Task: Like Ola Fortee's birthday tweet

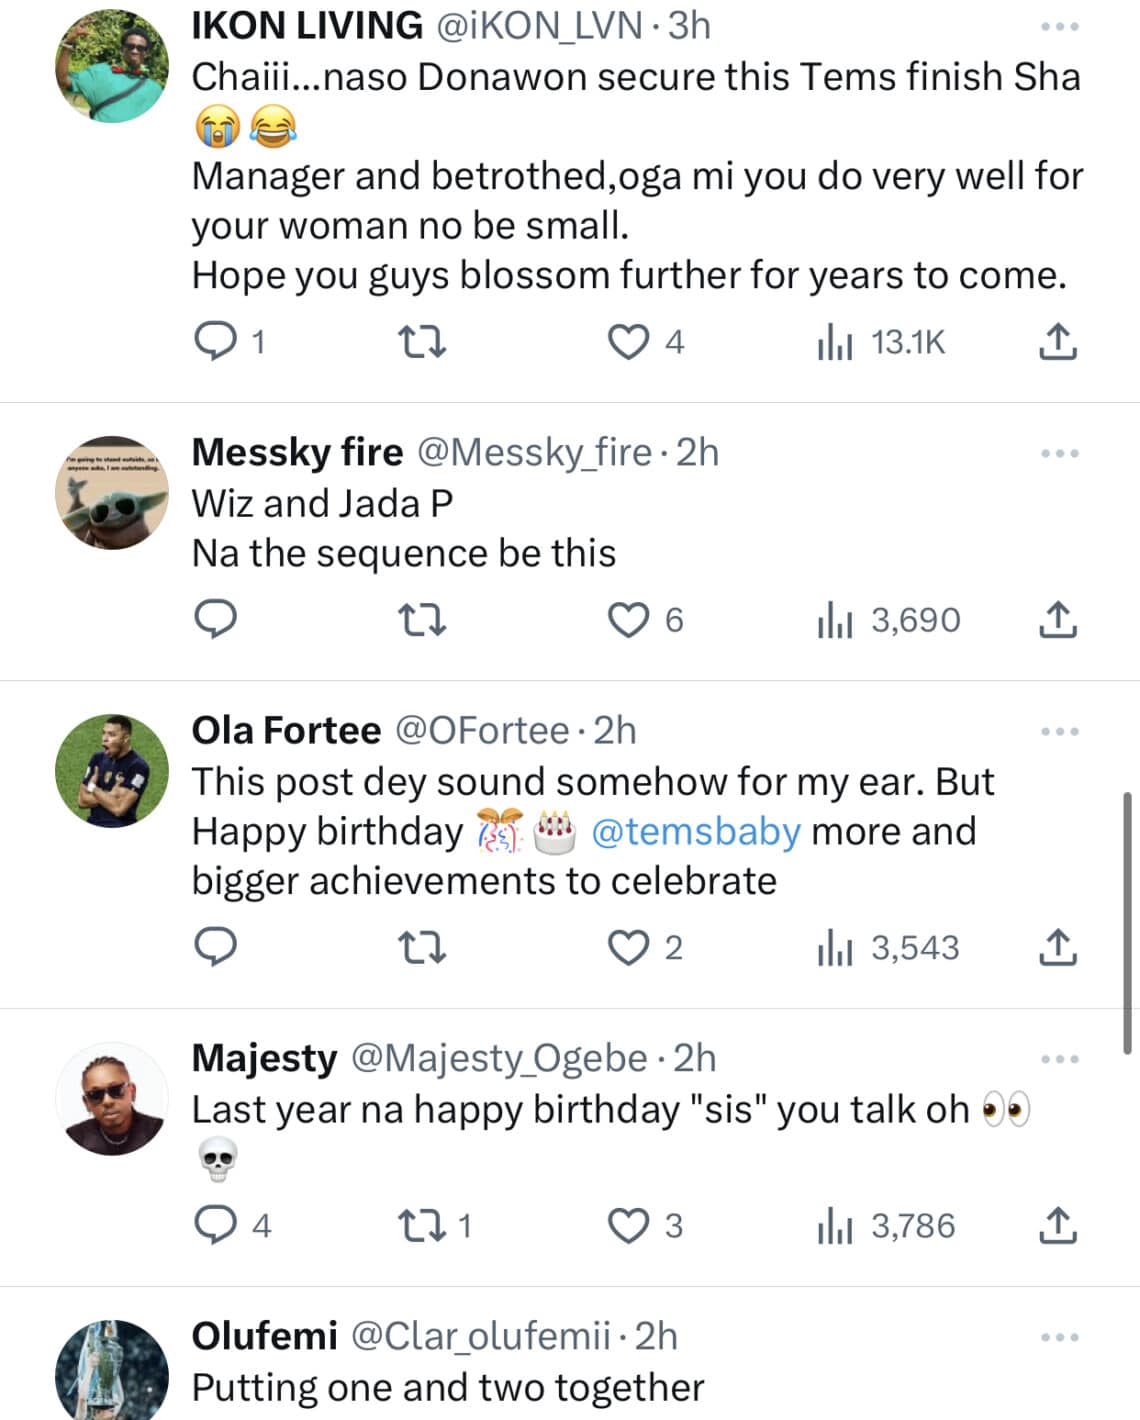Action: click(629, 947)
